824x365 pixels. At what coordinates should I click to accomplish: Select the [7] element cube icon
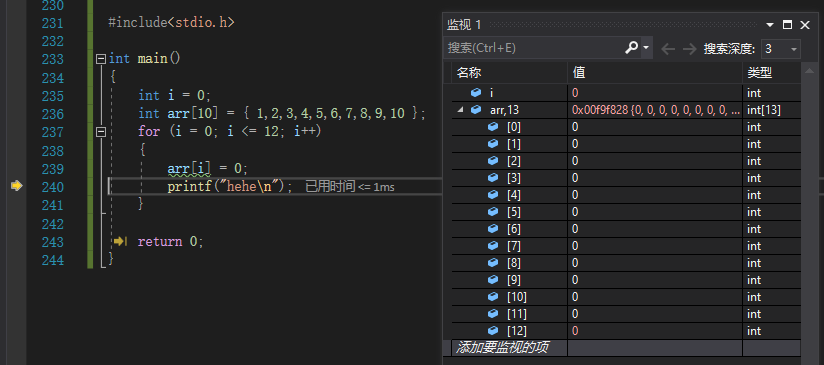[x=493, y=246]
